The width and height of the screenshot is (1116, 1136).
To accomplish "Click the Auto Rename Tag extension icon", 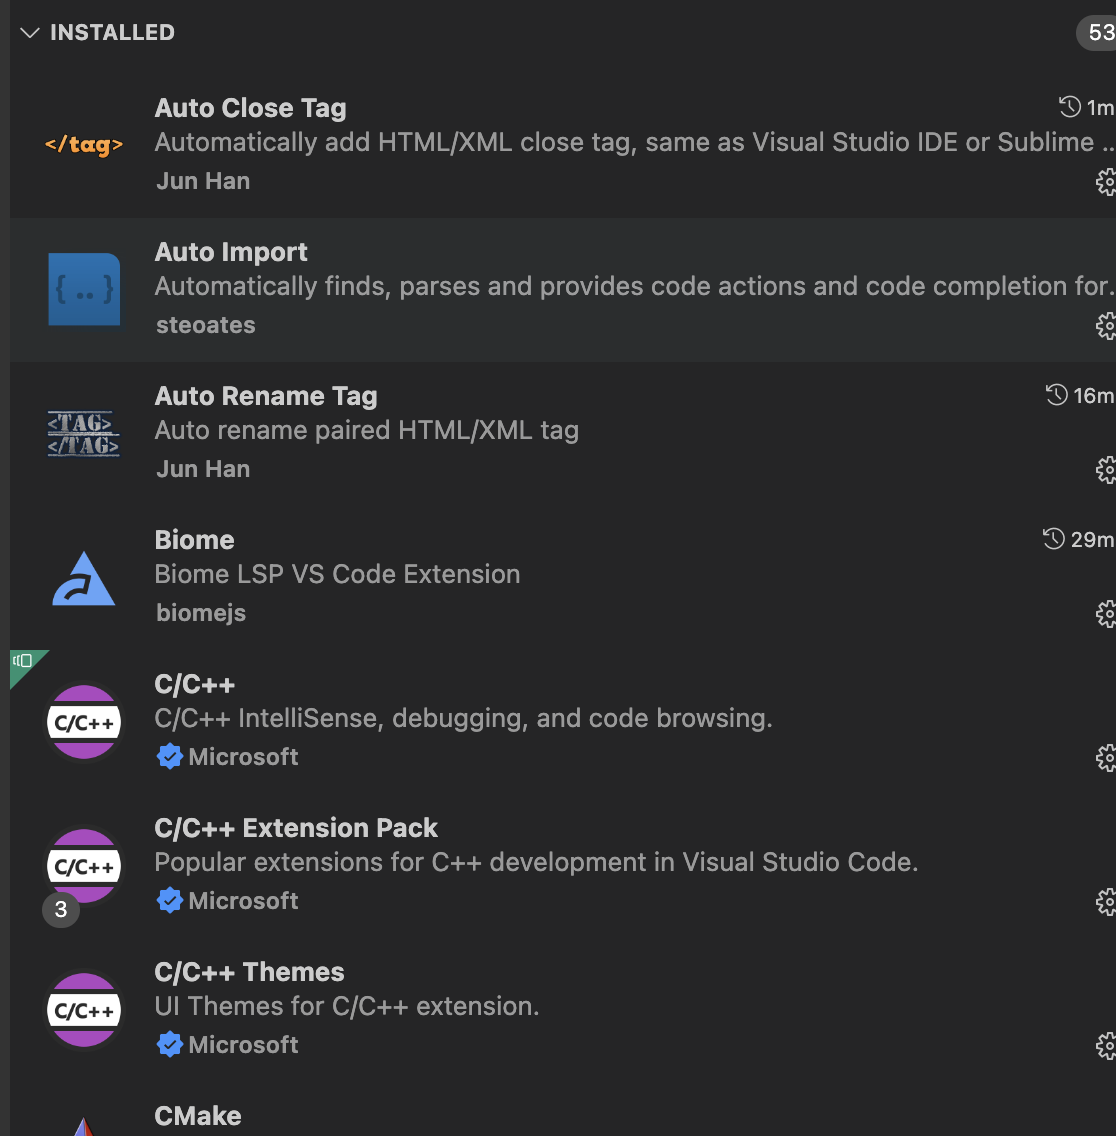I will click(x=84, y=433).
